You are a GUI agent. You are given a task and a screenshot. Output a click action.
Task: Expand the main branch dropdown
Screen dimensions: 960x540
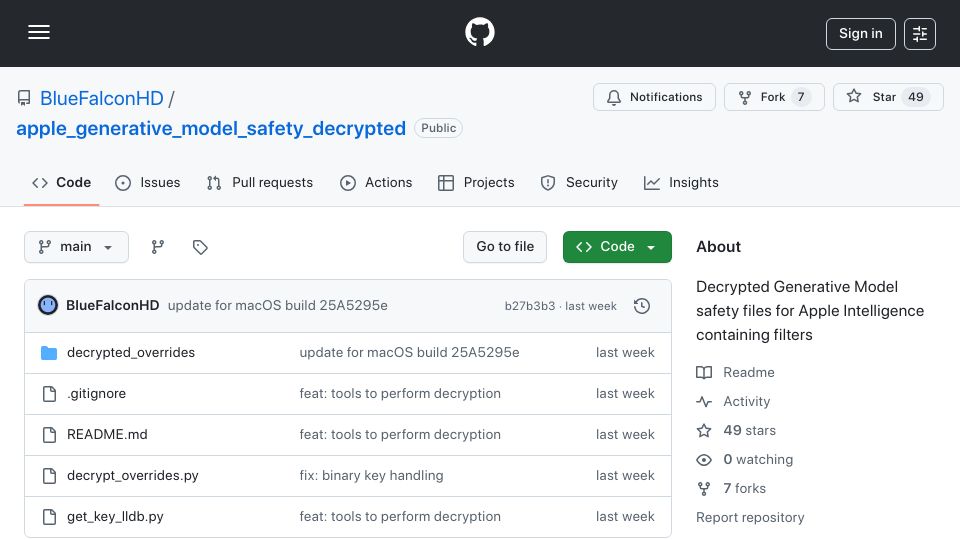(x=76, y=247)
